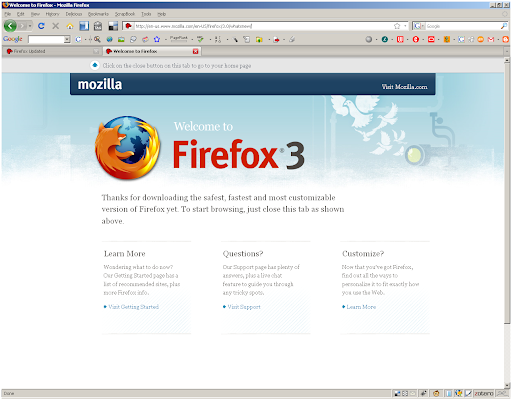
Task: Open the Visit Getting Started link
Action: point(133,307)
